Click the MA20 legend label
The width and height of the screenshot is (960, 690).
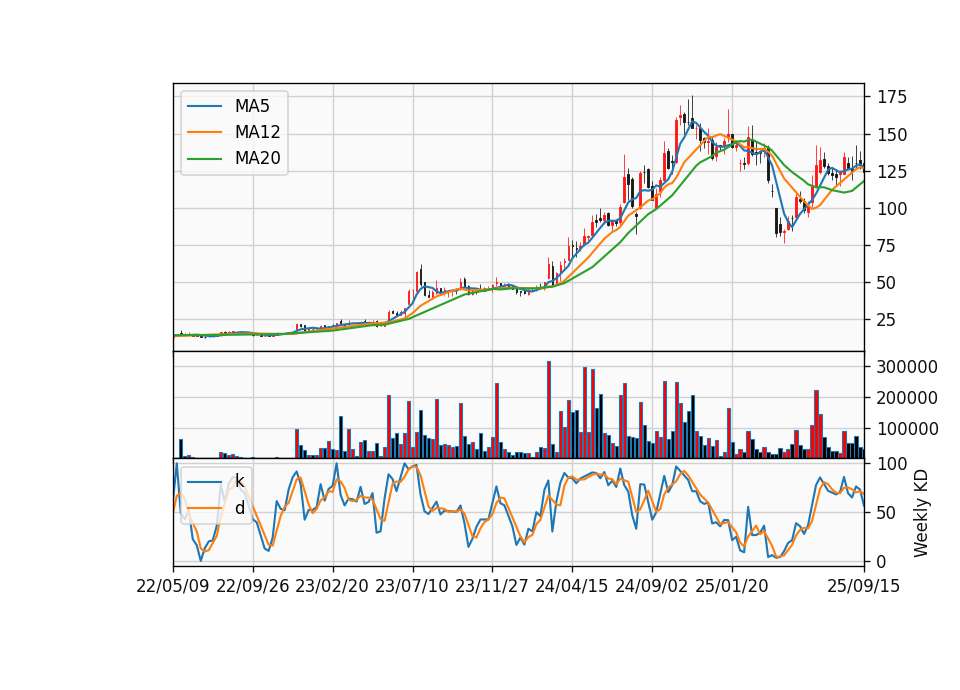[x=257, y=159]
